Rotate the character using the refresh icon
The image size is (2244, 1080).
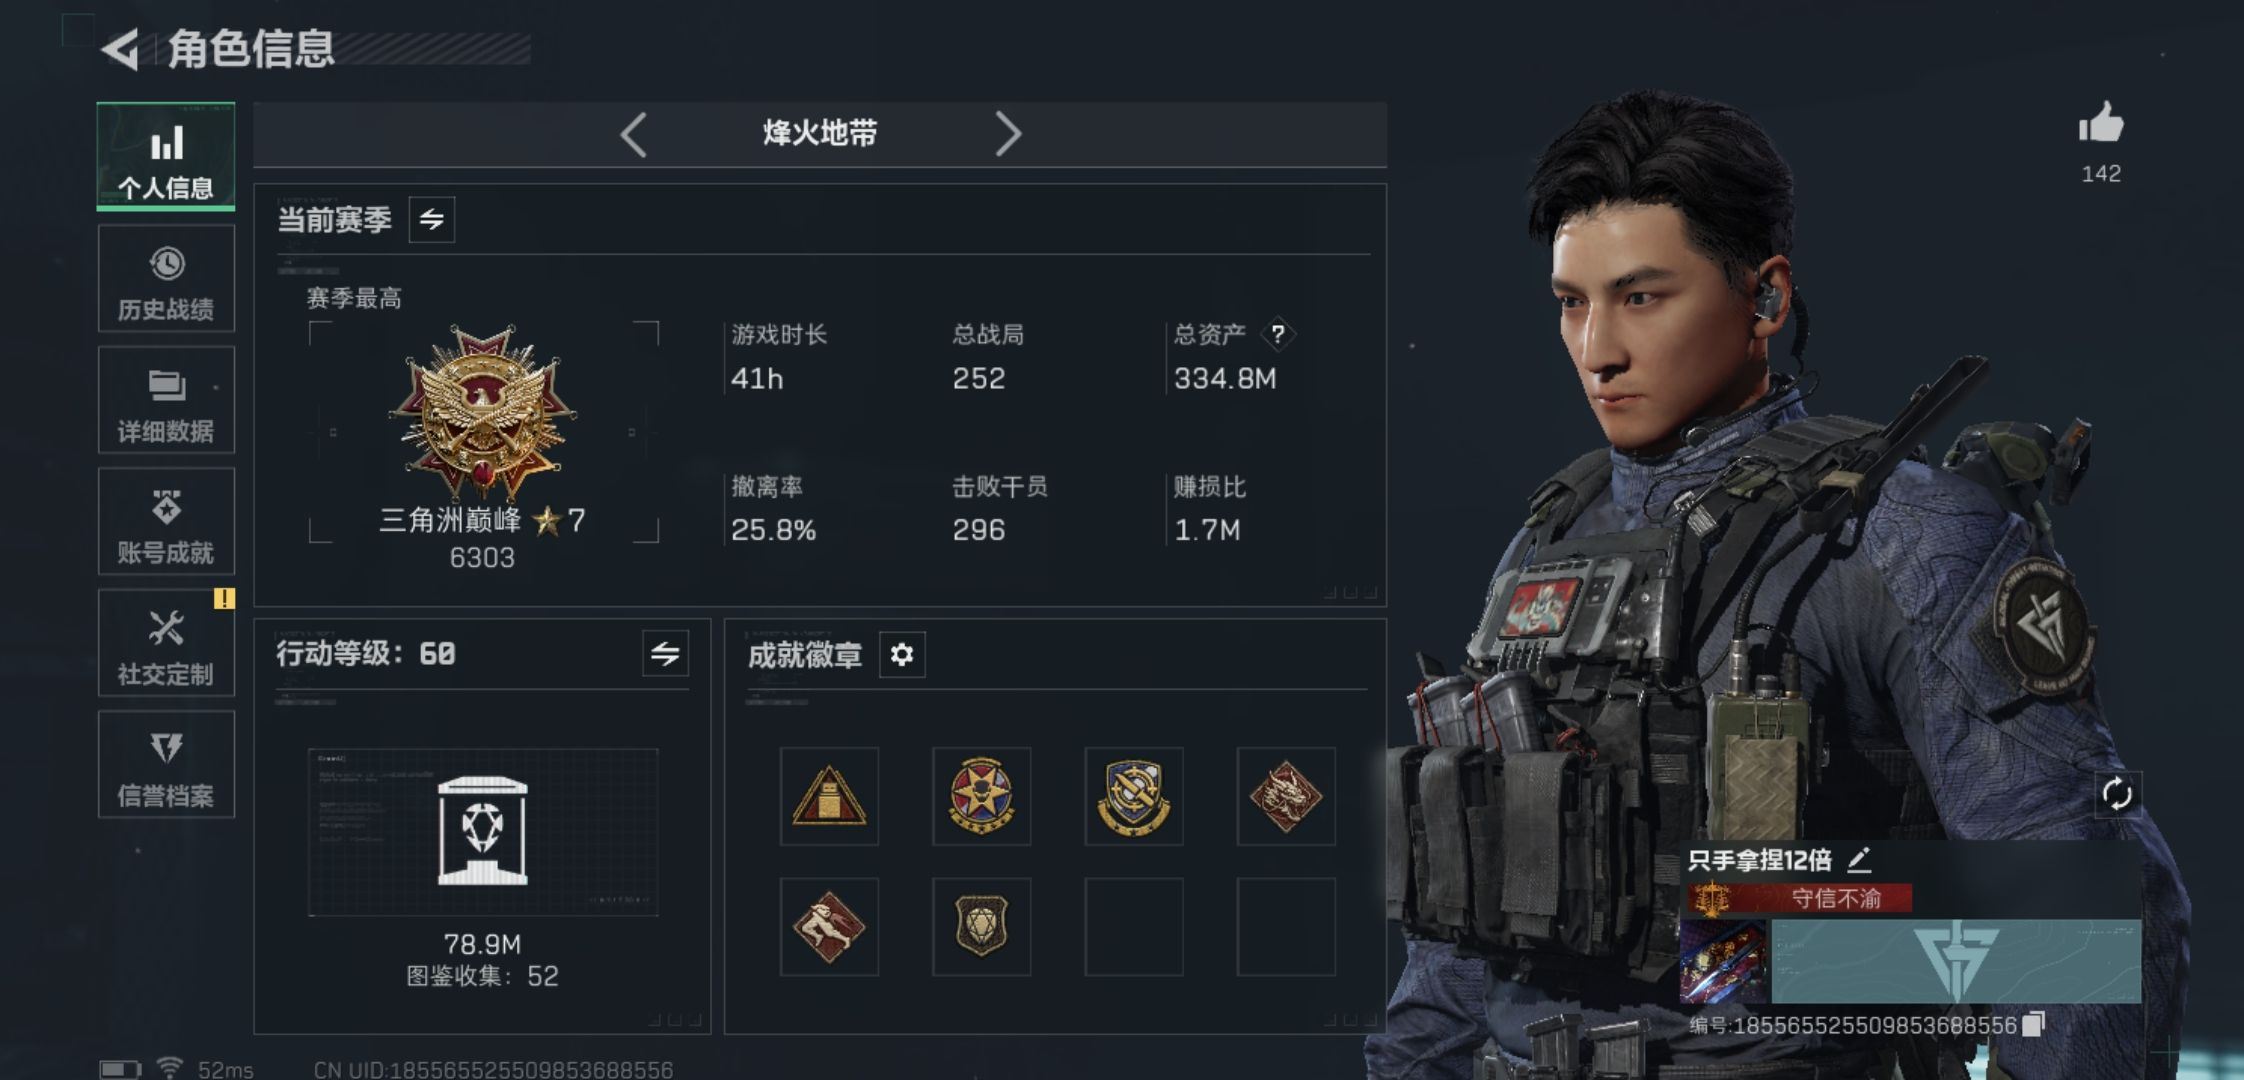coord(2117,795)
